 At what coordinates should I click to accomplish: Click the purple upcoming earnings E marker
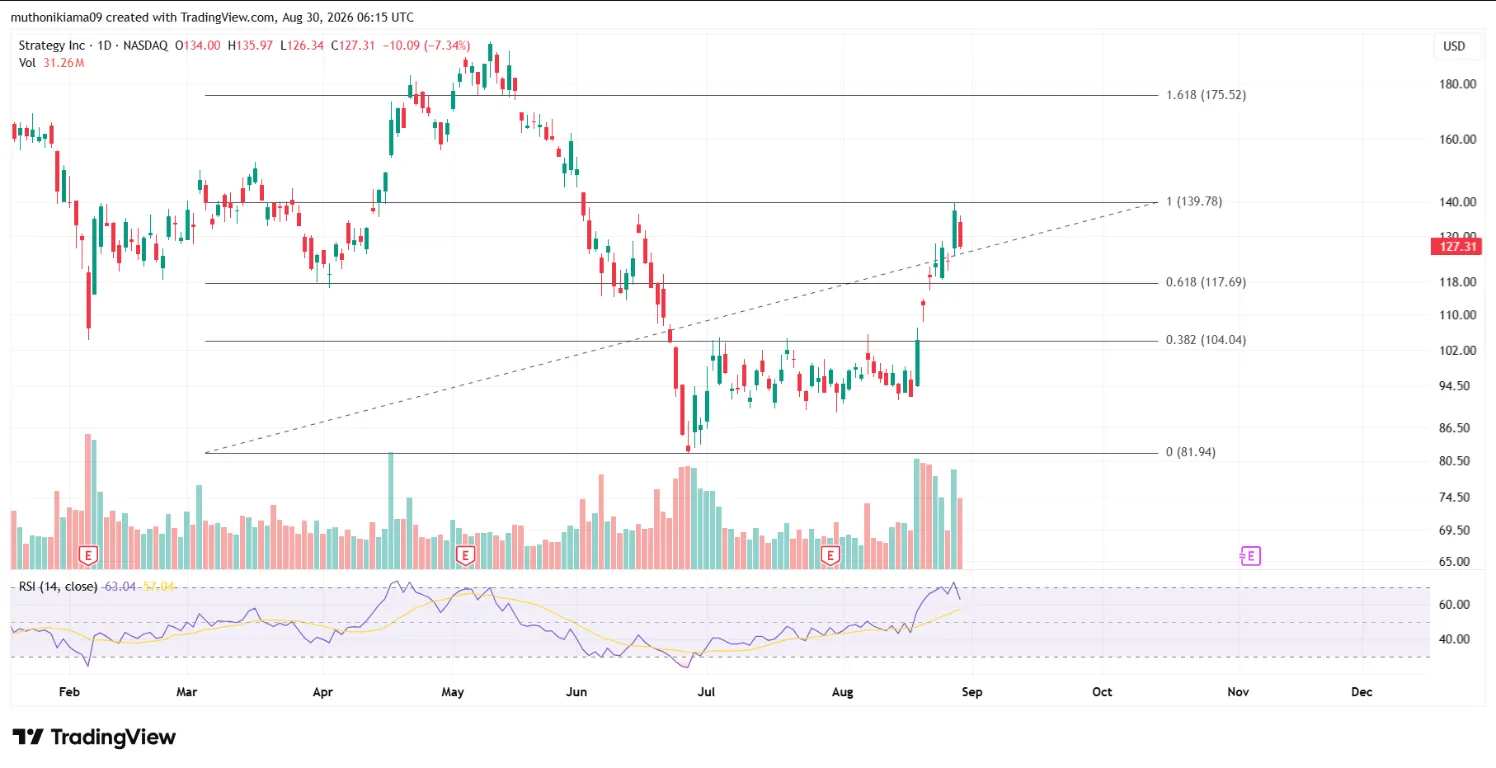click(x=1250, y=556)
